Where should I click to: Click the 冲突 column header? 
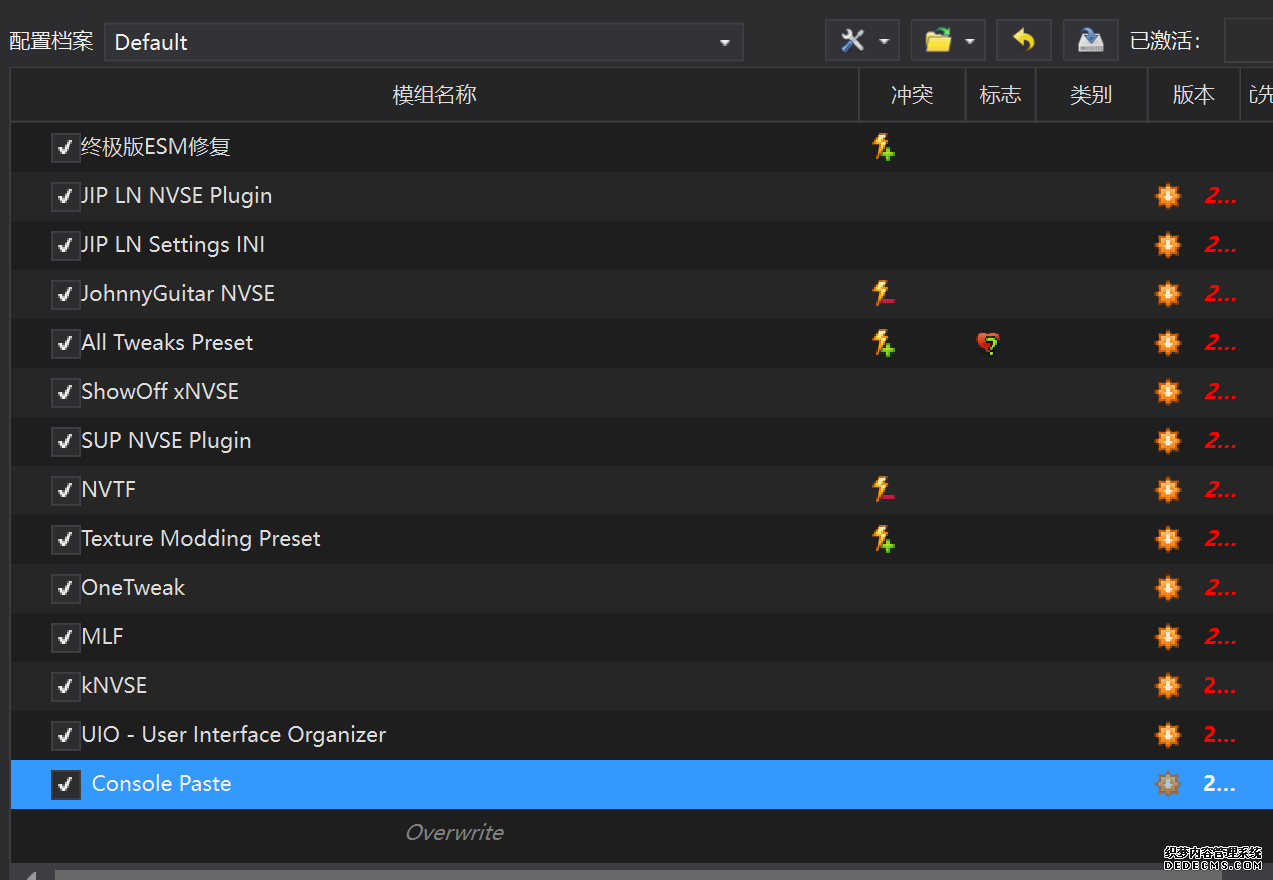[x=911, y=95]
